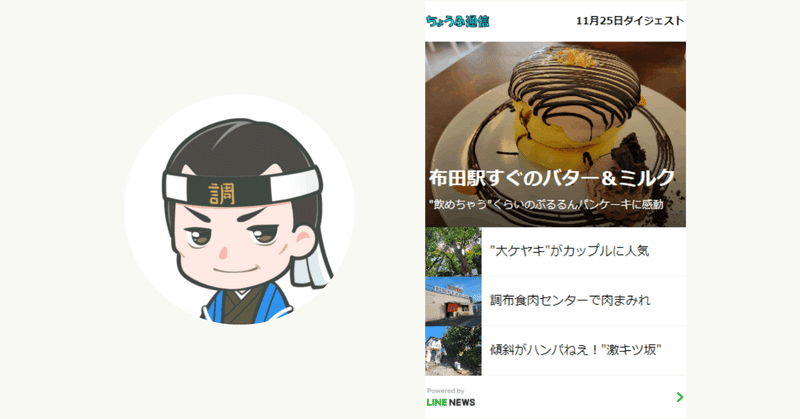
Task: Click the ぷるるんパンケーキ subtitle text
Action: [546, 204]
